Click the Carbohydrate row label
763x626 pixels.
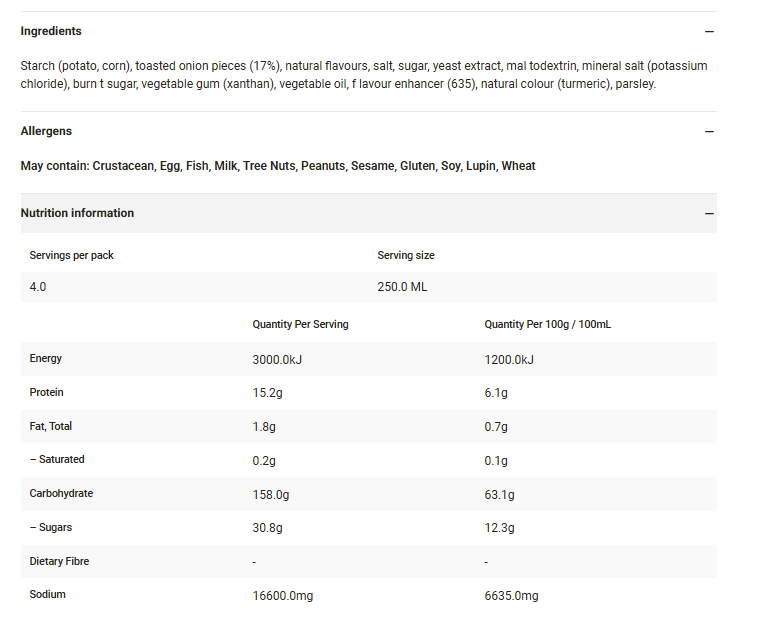[x=61, y=493]
